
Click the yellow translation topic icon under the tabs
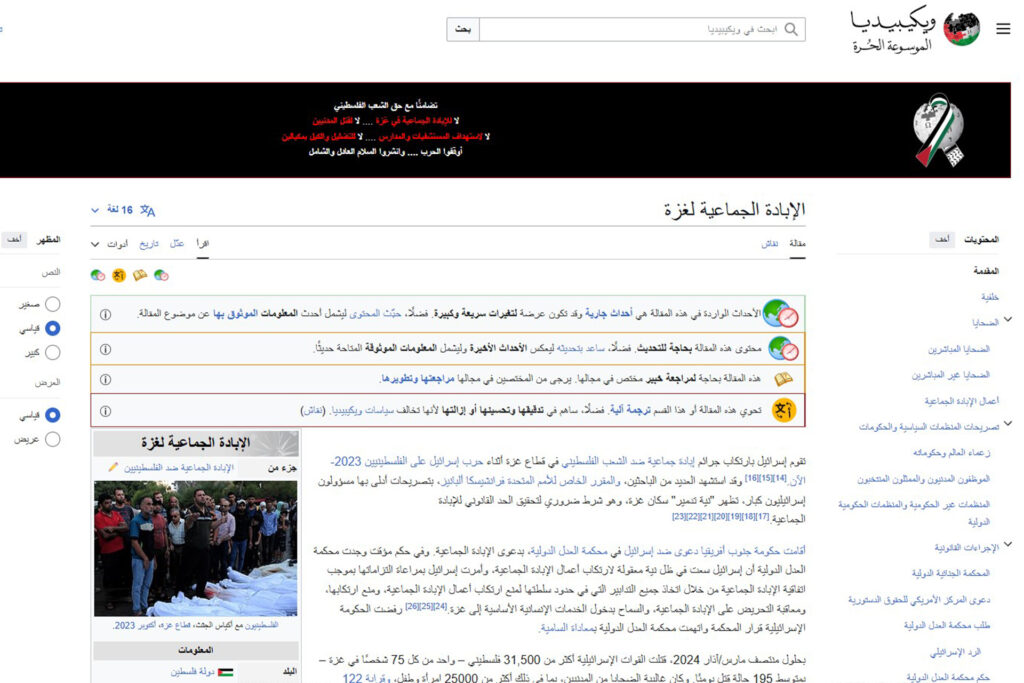click(118, 275)
